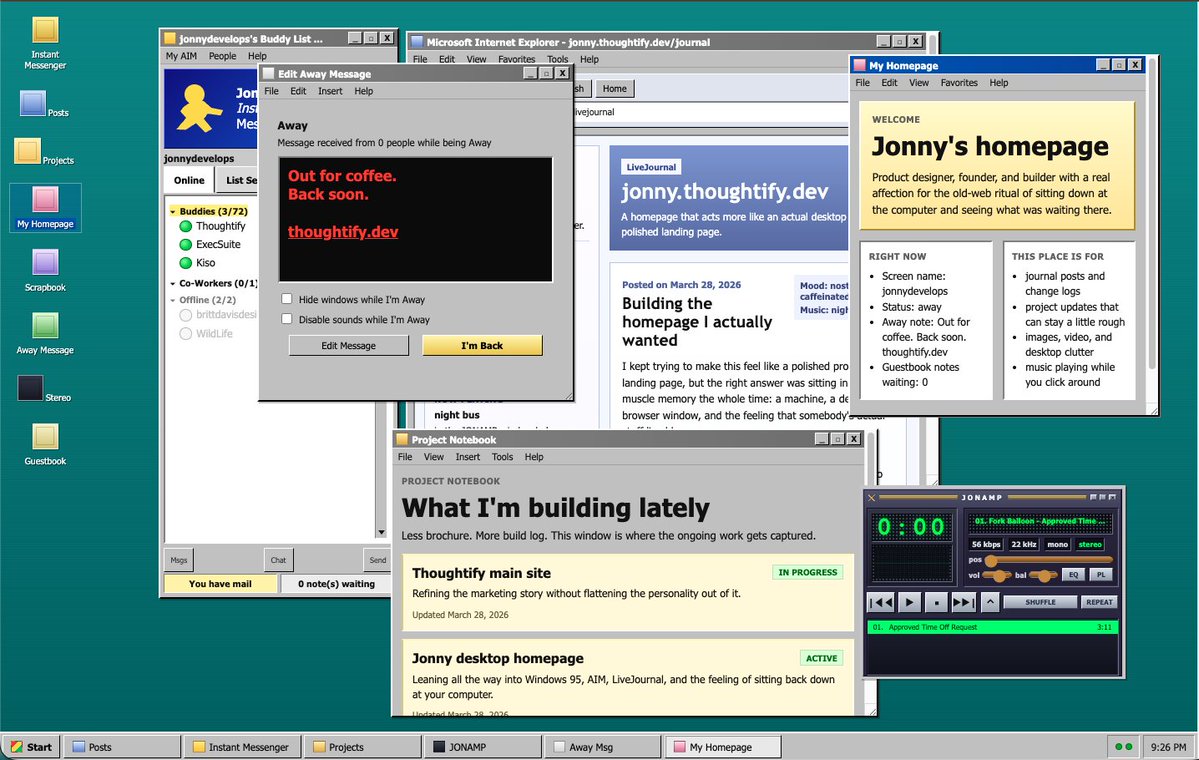
Task: Switch to the Online tab in Buddy List
Action: click(189, 180)
